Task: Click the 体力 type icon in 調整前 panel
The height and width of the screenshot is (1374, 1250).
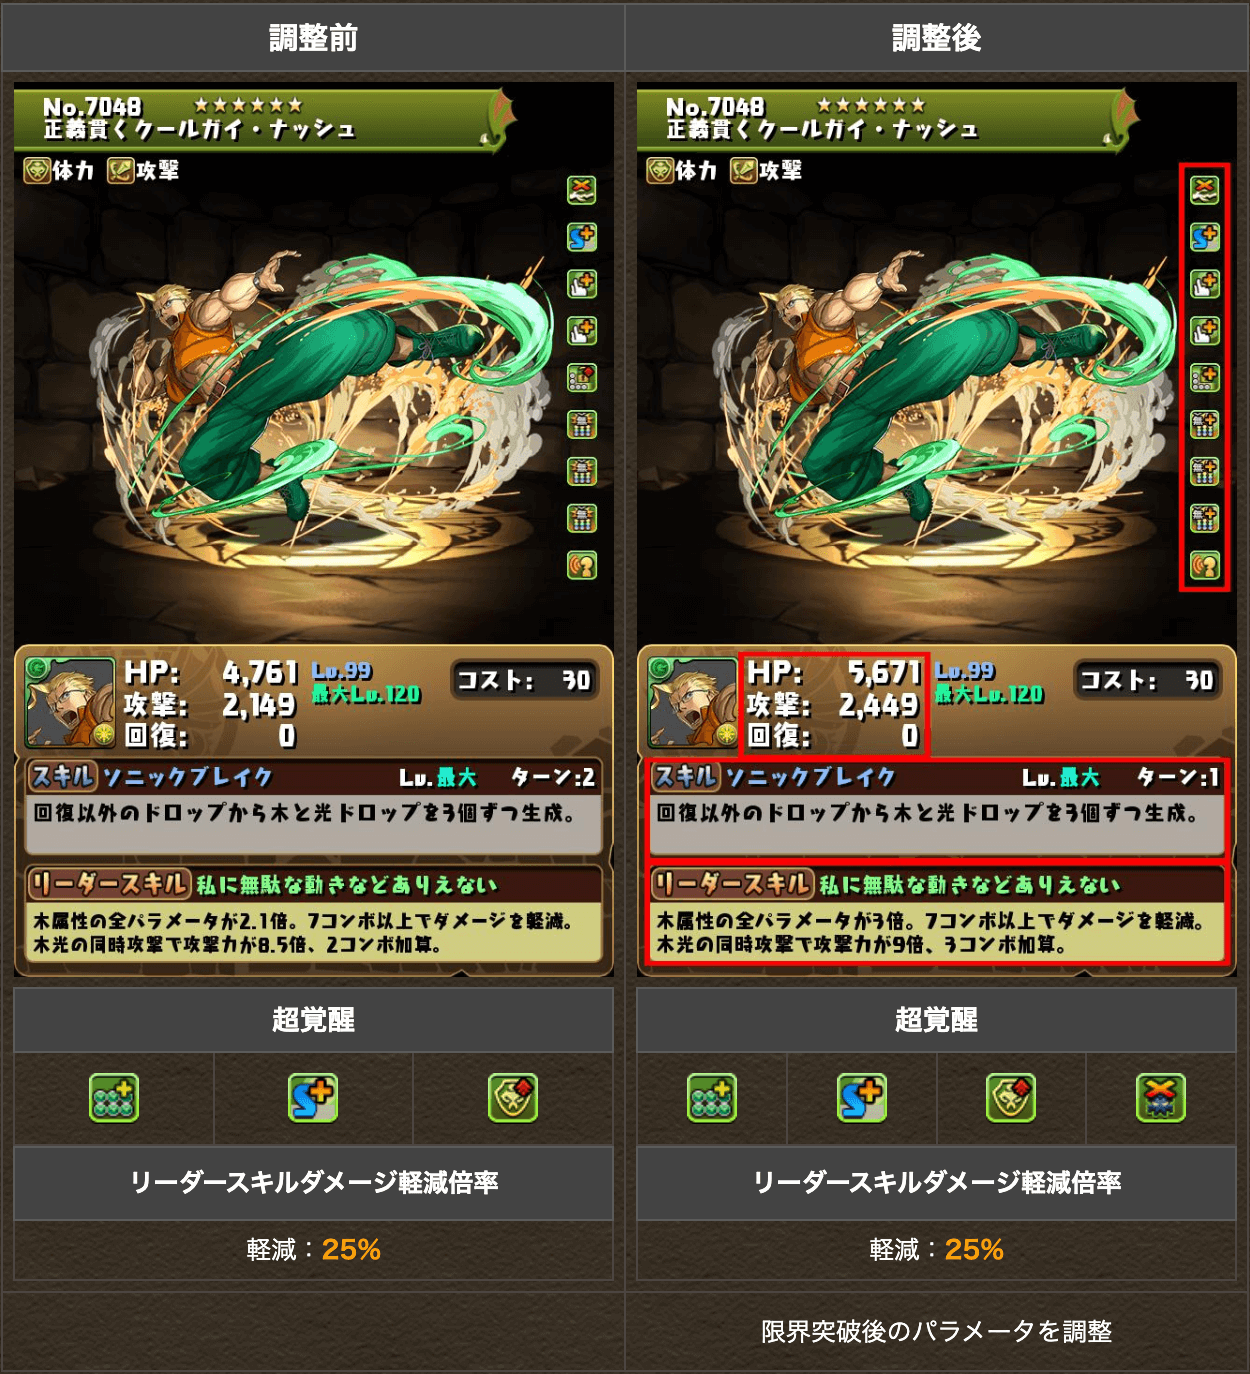Action: click(x=37, y=171)
